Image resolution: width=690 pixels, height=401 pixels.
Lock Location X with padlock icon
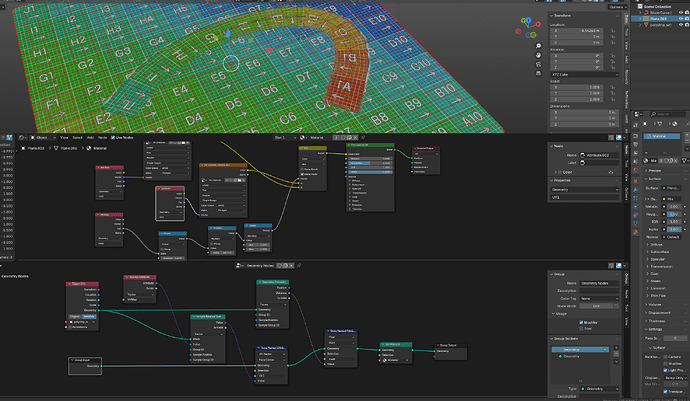[612, 31]
